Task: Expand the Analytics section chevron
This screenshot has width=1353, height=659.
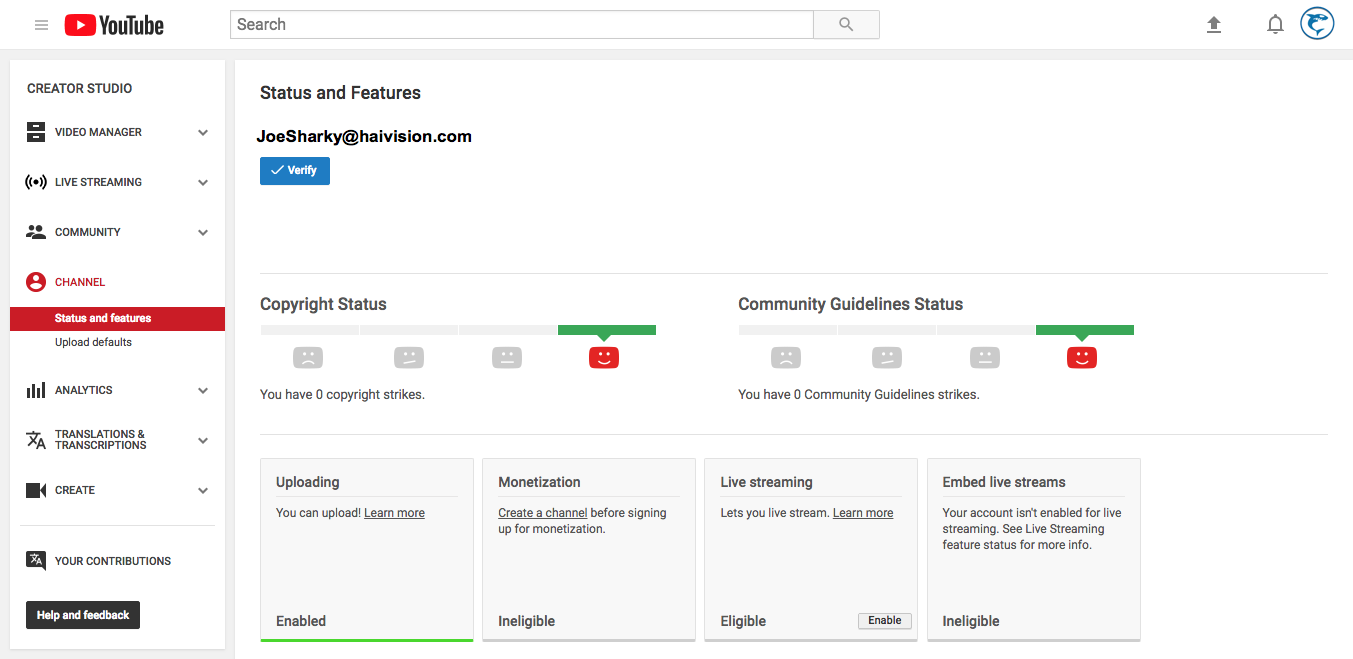Action: point(203,391)
